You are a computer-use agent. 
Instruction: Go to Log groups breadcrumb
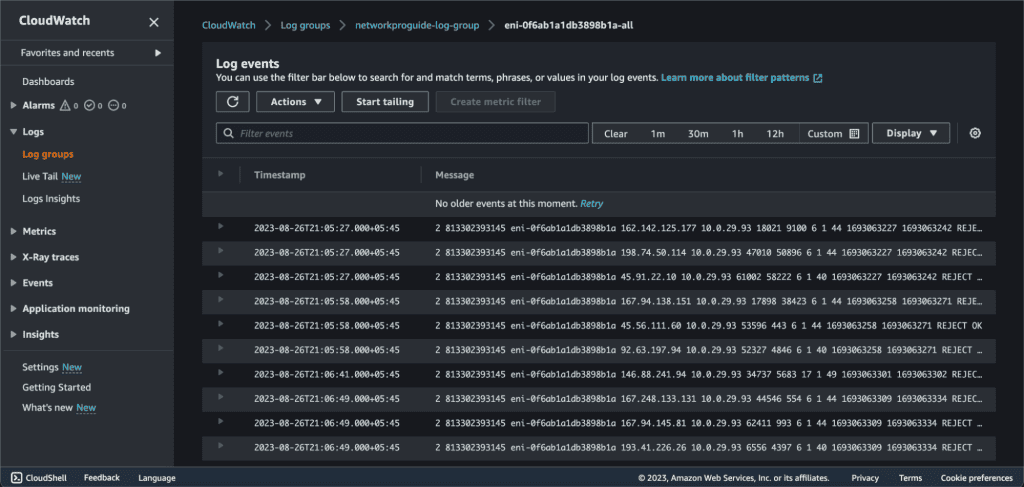[x=305, y=25]
